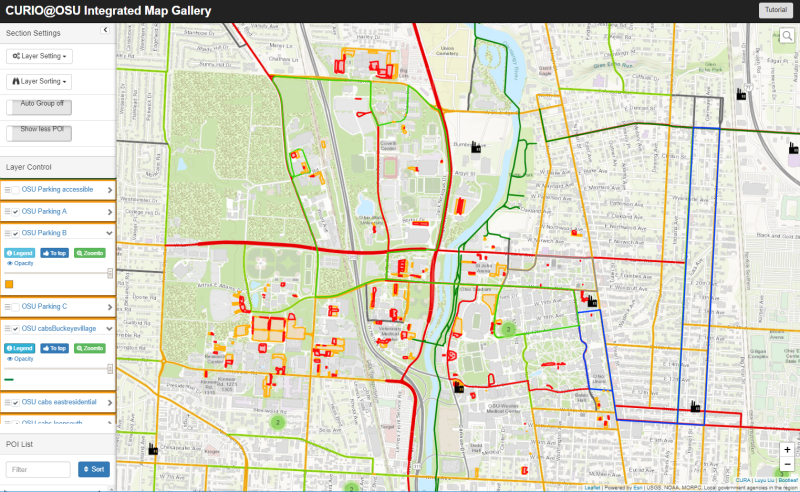This screenshot has height=492, width=800.
Task: Click the Layer Control panel heading
Action: click(x=29, y=167)
